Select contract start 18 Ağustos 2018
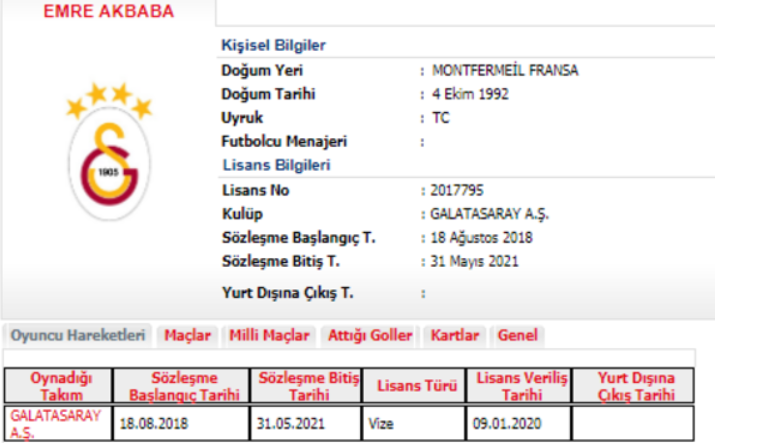771x446 pixels. point(481,238)
